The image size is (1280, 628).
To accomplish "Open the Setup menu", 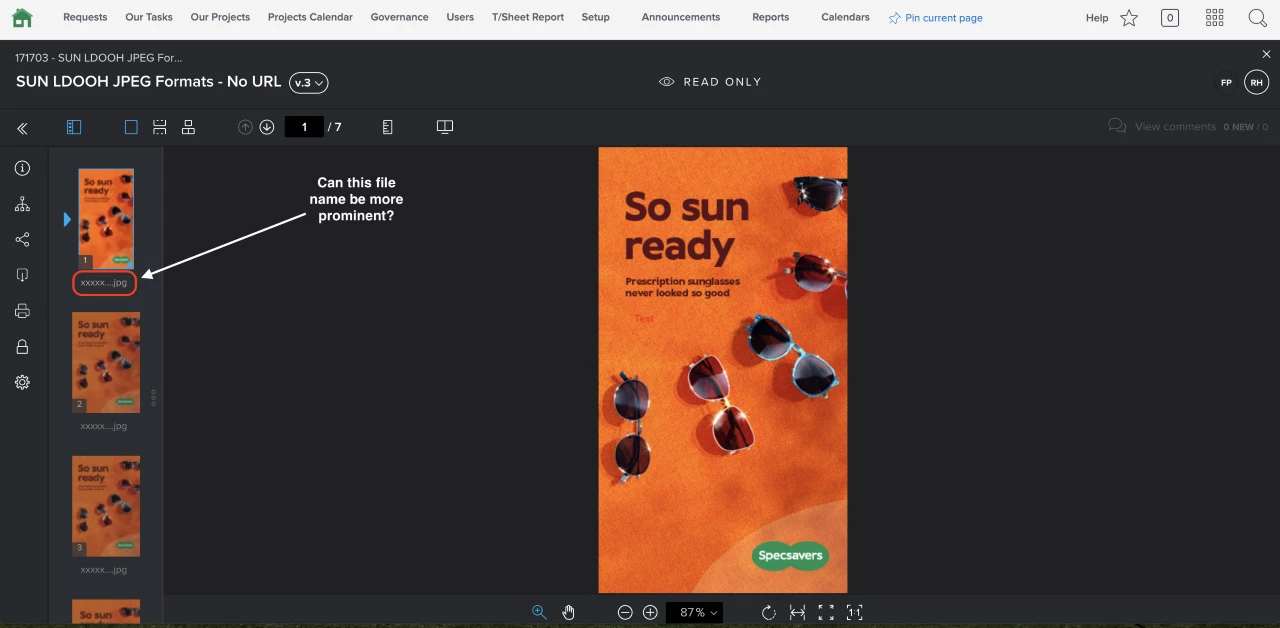I will pos(595,17).
